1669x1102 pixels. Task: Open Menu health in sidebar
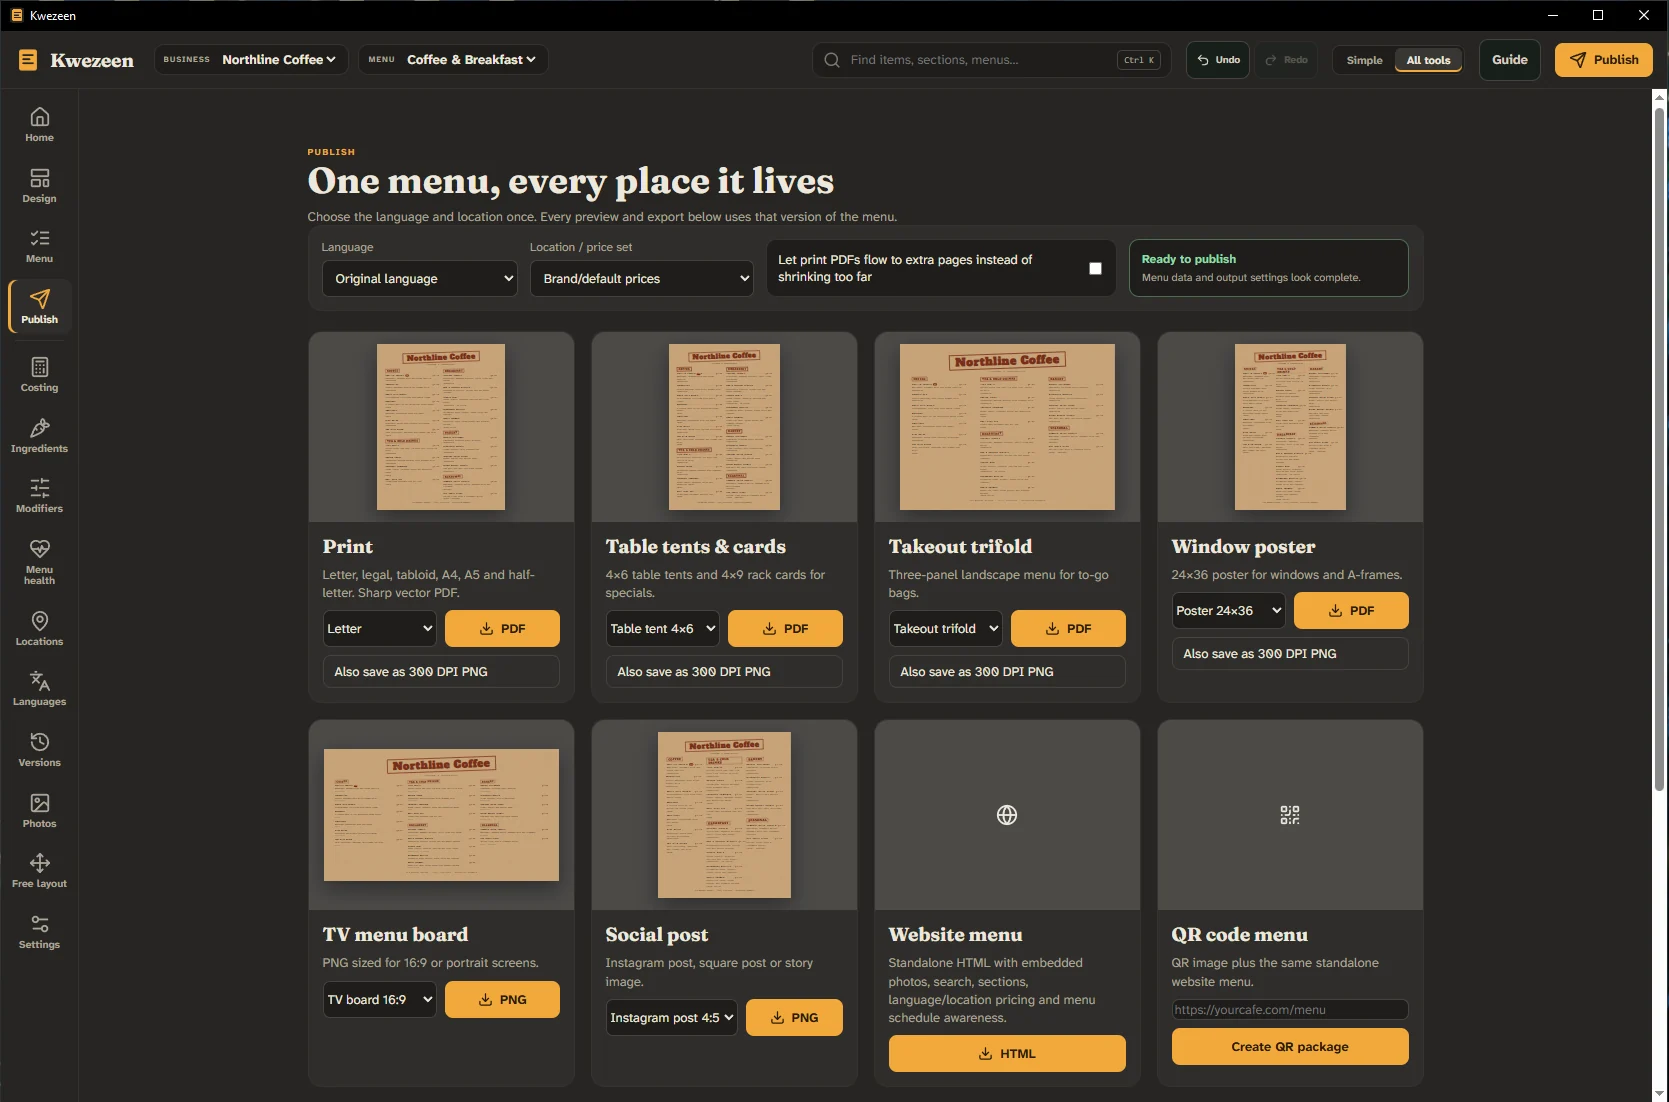coord(40,561)
